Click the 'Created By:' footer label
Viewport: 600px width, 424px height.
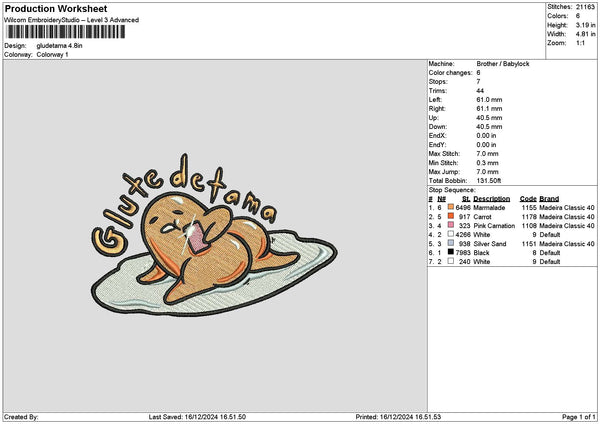[21, 417]
